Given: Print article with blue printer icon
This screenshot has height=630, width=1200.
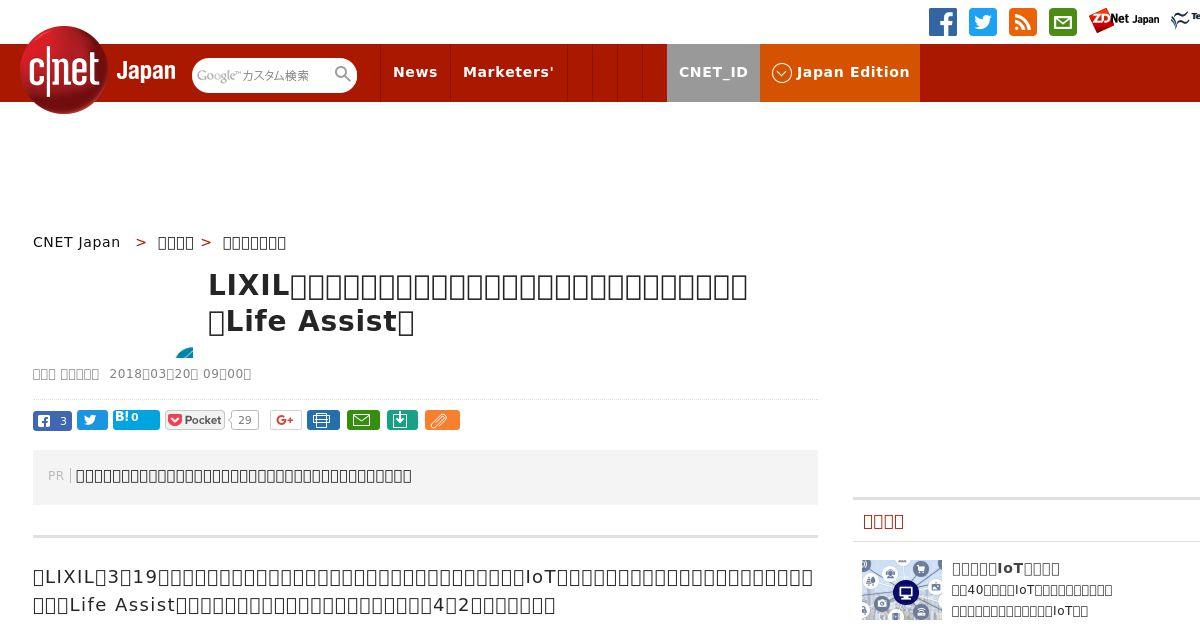Looking at the screenshot, I should 323,420.
